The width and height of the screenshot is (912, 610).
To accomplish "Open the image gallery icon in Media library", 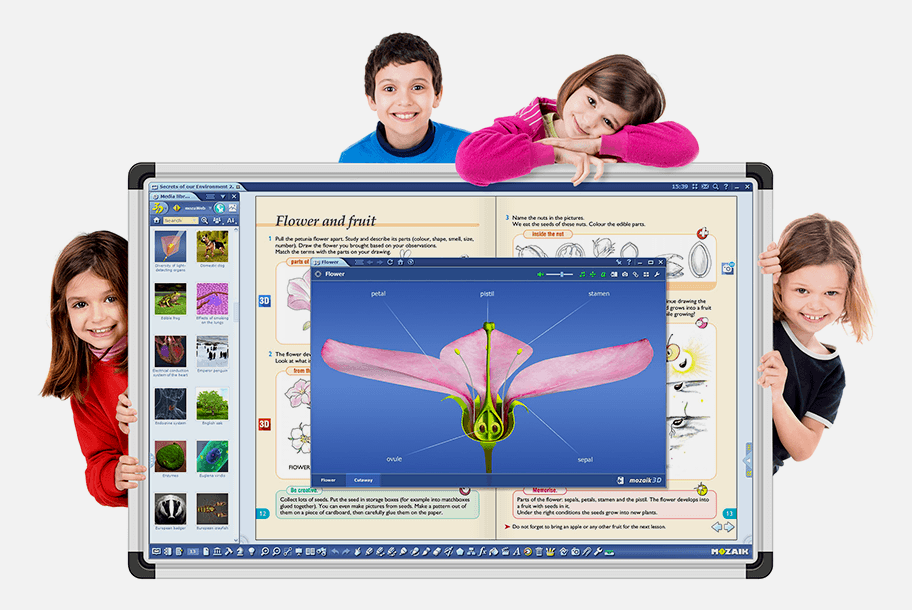I will click(232, 208).
